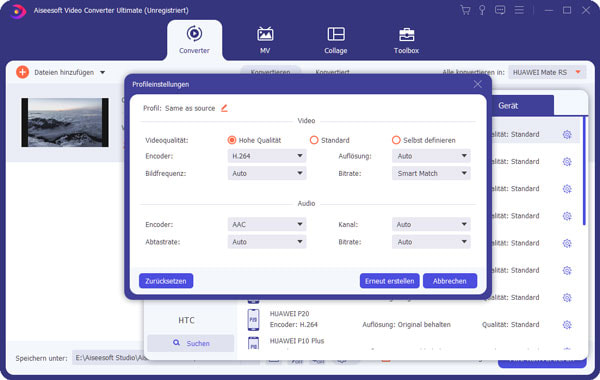The height and width of the screenshot is (380, 600).
Task: Close the Profileinstellungen dialog
Action: coord(478,84)
